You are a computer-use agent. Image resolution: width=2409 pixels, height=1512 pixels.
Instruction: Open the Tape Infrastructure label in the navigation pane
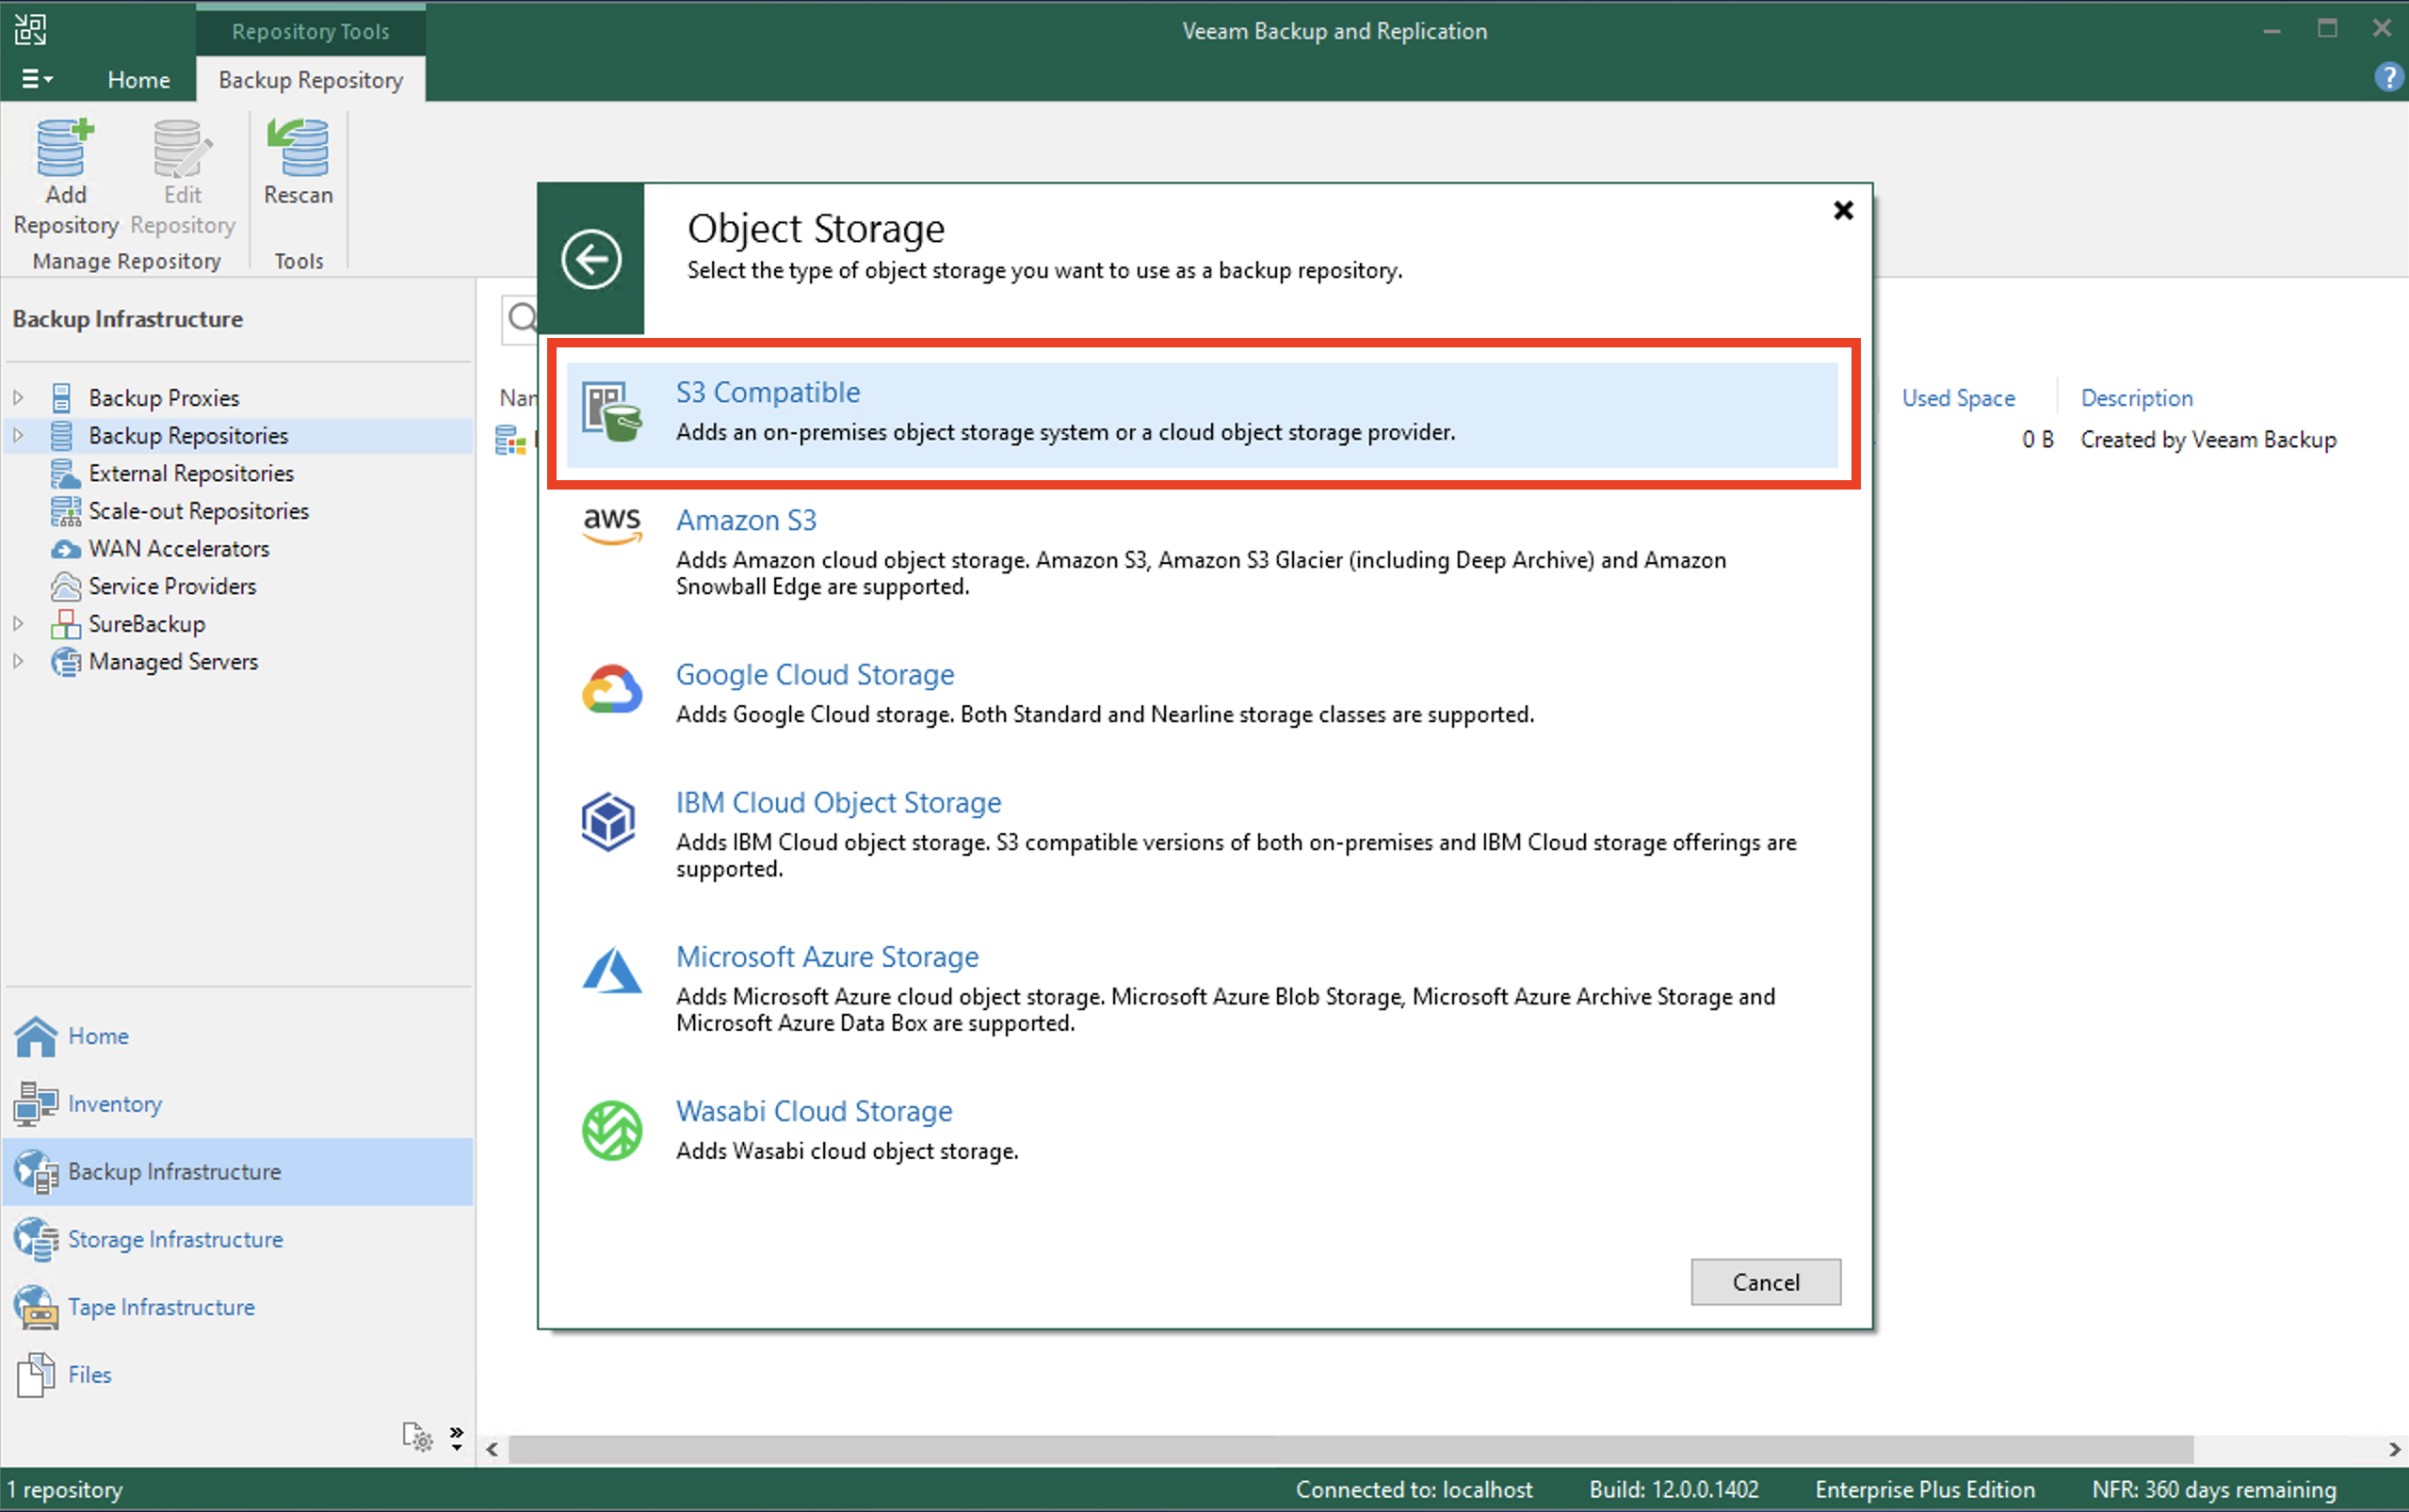[x=161, y=1308]
